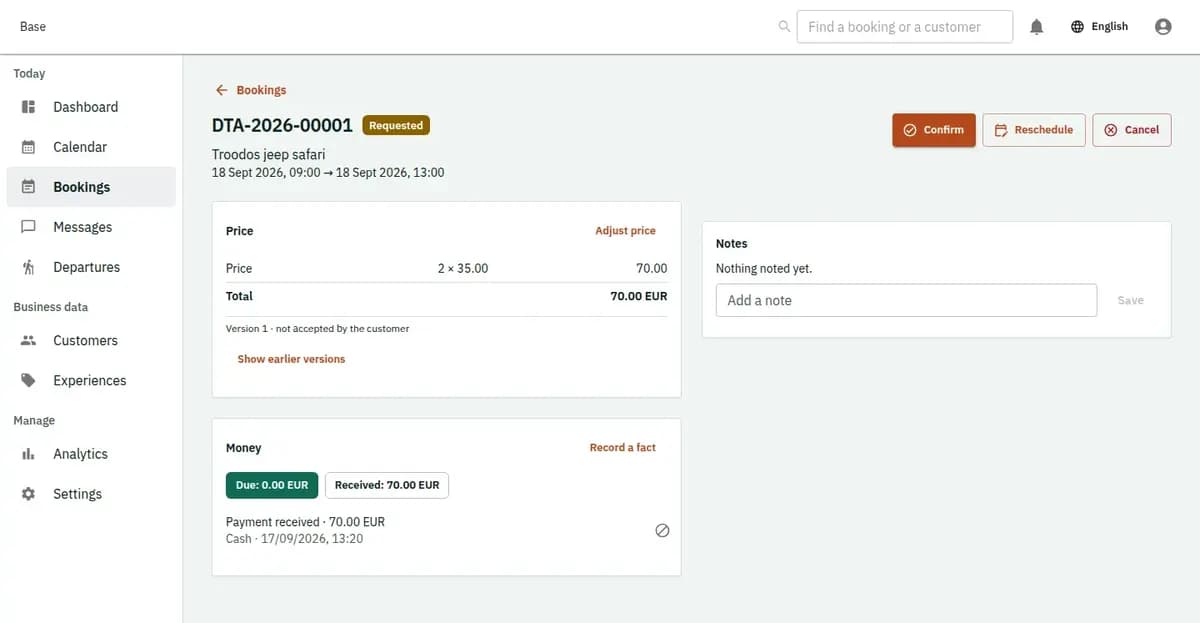The image size is (1200, 623).
Task: Click the Save note button
Action: click(x=1131, y=300)
